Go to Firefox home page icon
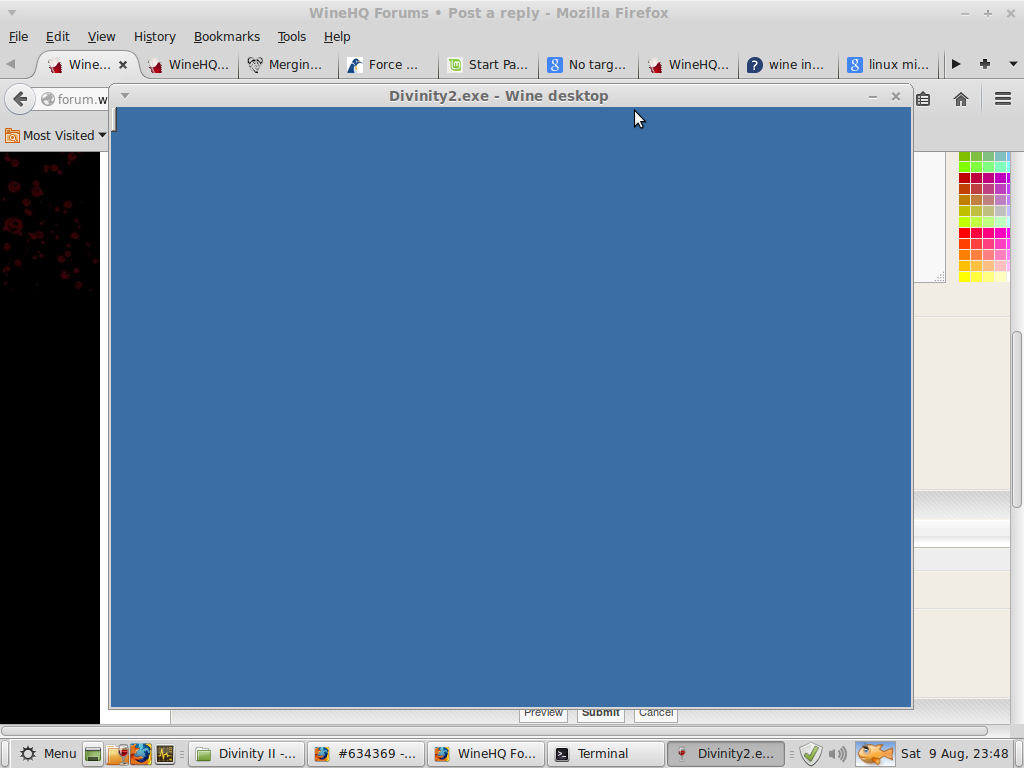Viewport: 1024px width, 768px height. [x=961, y=99]
